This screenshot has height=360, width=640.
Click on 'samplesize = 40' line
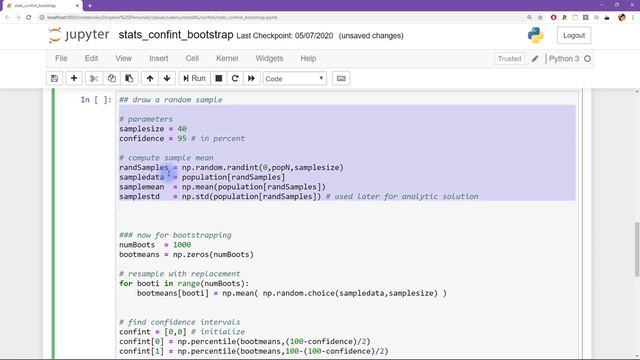pyautogui.click(x=153, y=129)
